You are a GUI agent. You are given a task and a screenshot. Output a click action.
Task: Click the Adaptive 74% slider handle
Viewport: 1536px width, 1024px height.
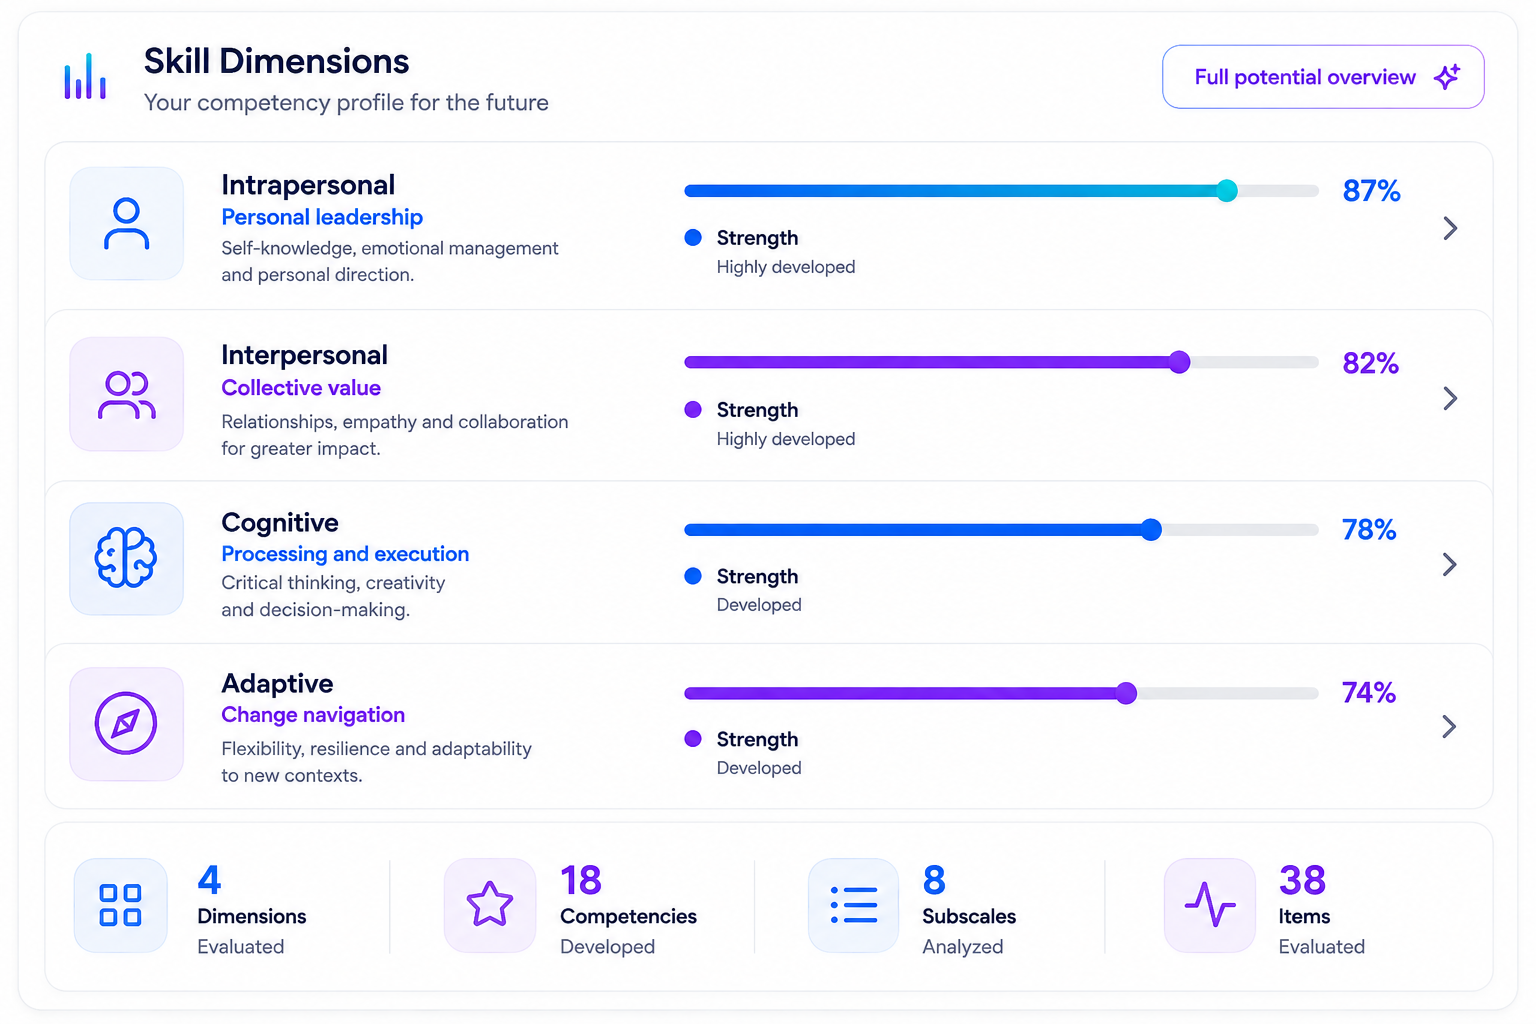click(1126, 693)
